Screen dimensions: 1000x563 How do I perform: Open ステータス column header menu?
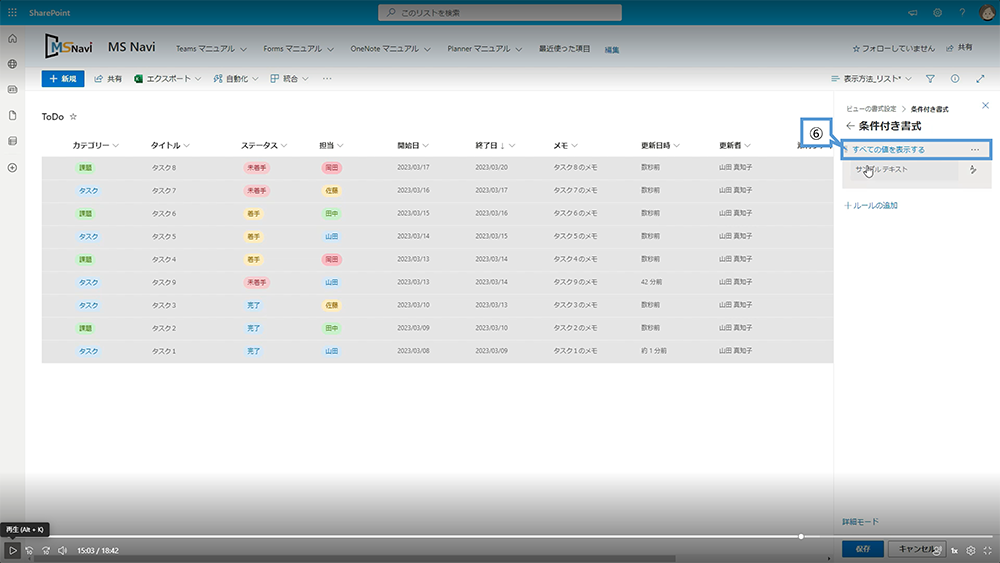(264, 145)
